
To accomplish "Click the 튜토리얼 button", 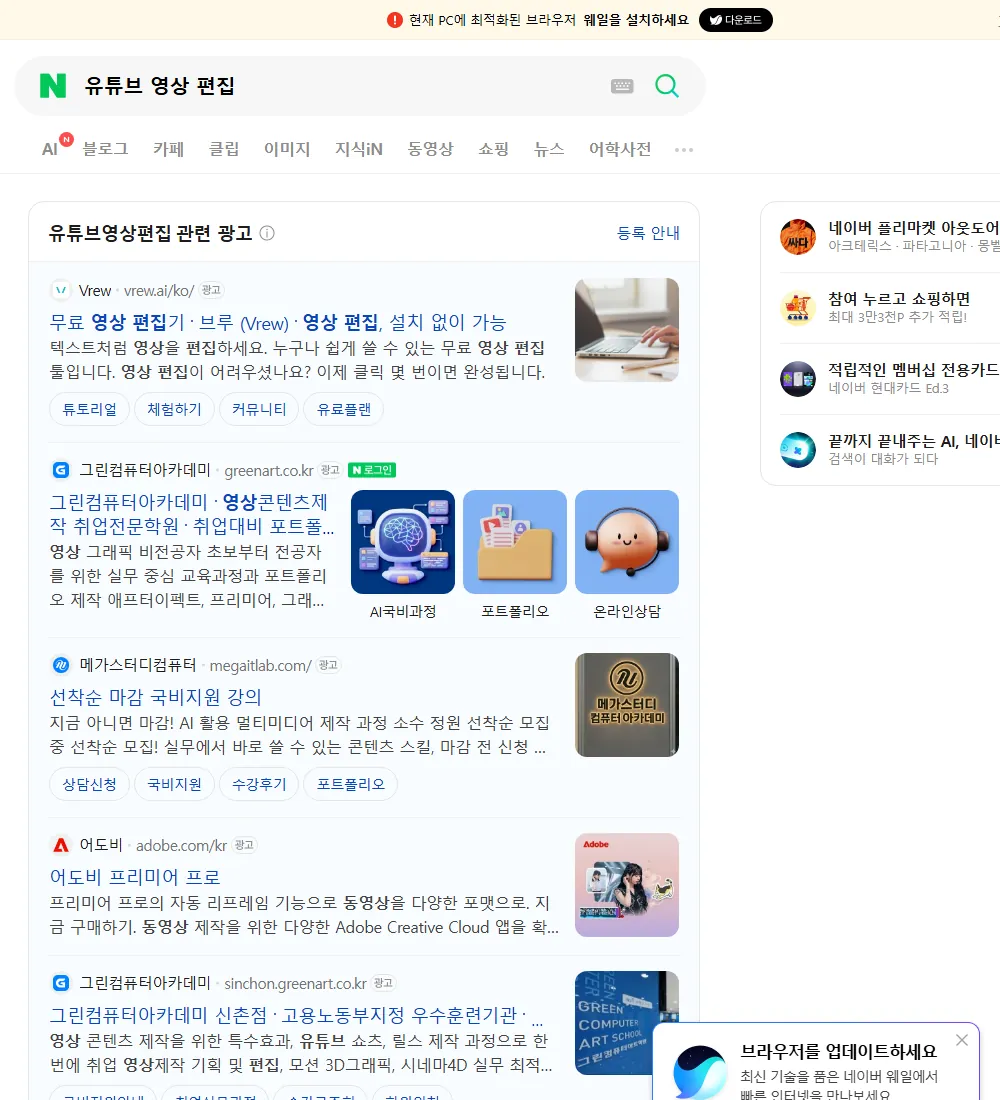I will click(x=89, y=409).
